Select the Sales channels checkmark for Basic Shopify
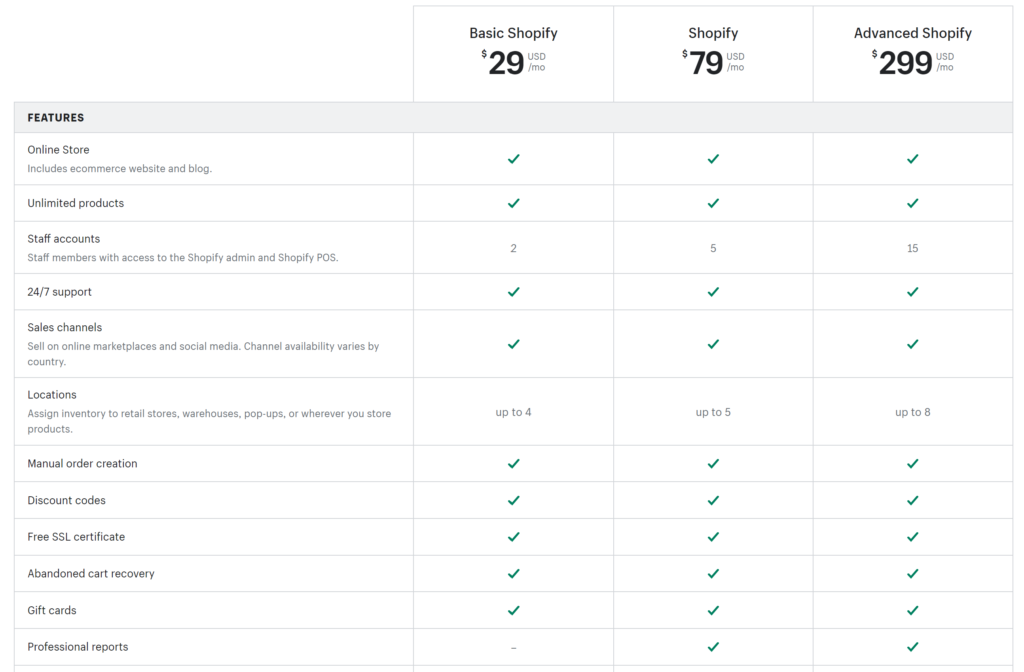This screenshot has height=672, width=1024. (x=513, y=344)
